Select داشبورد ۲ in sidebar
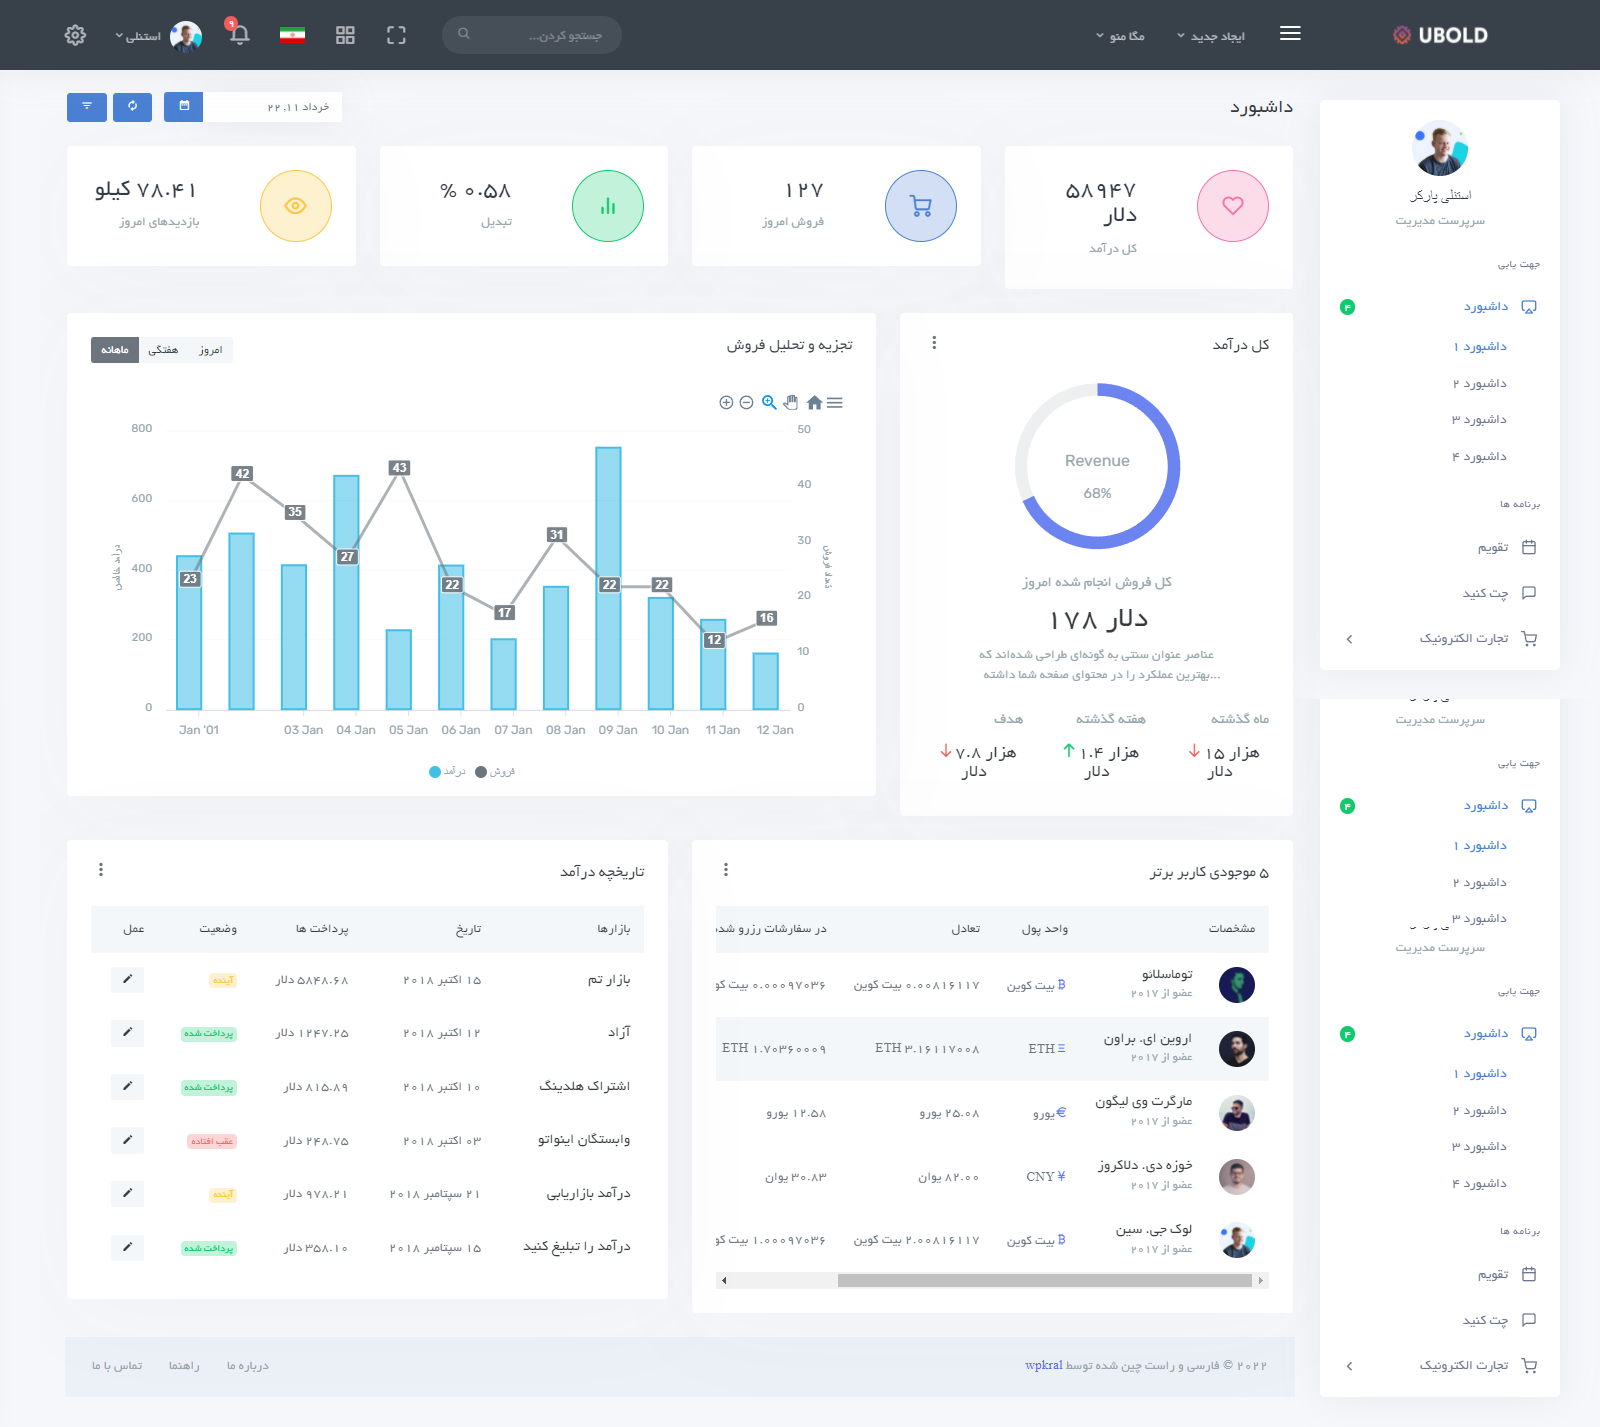 (x=1479, y=383)
